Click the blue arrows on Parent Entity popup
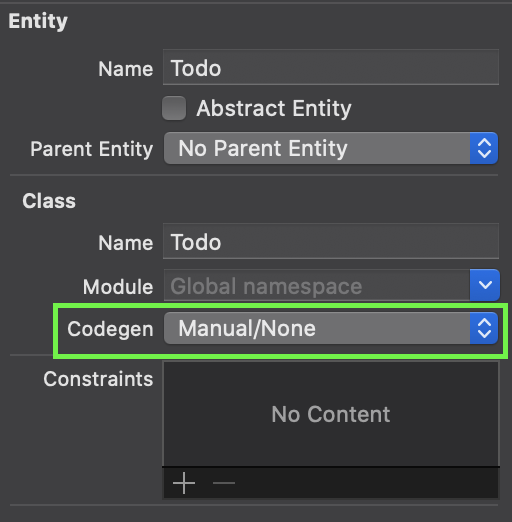Viewport: 512px width, 522px height. tap(484, 148)
